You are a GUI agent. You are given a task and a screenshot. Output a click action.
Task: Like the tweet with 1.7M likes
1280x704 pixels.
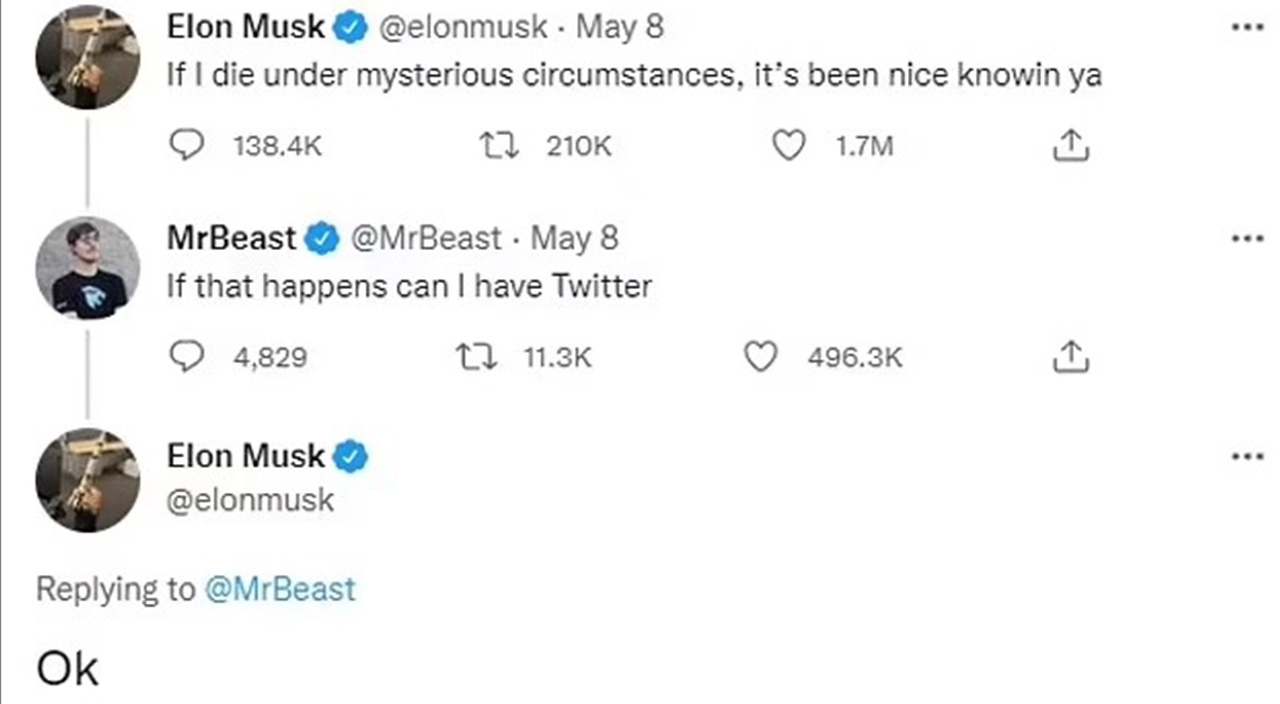[790, 147]
